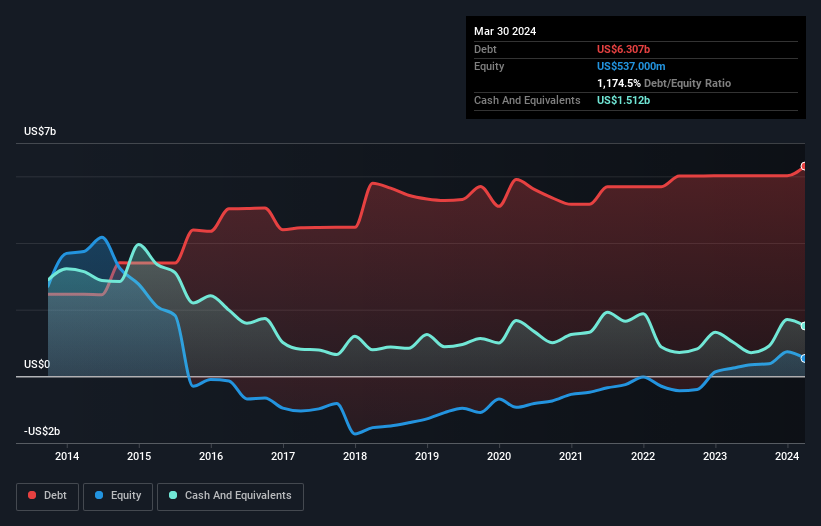This screenshot has width=821, height=526.
Task: Select the 2024 x-axis label
Action: coord(787,456)
